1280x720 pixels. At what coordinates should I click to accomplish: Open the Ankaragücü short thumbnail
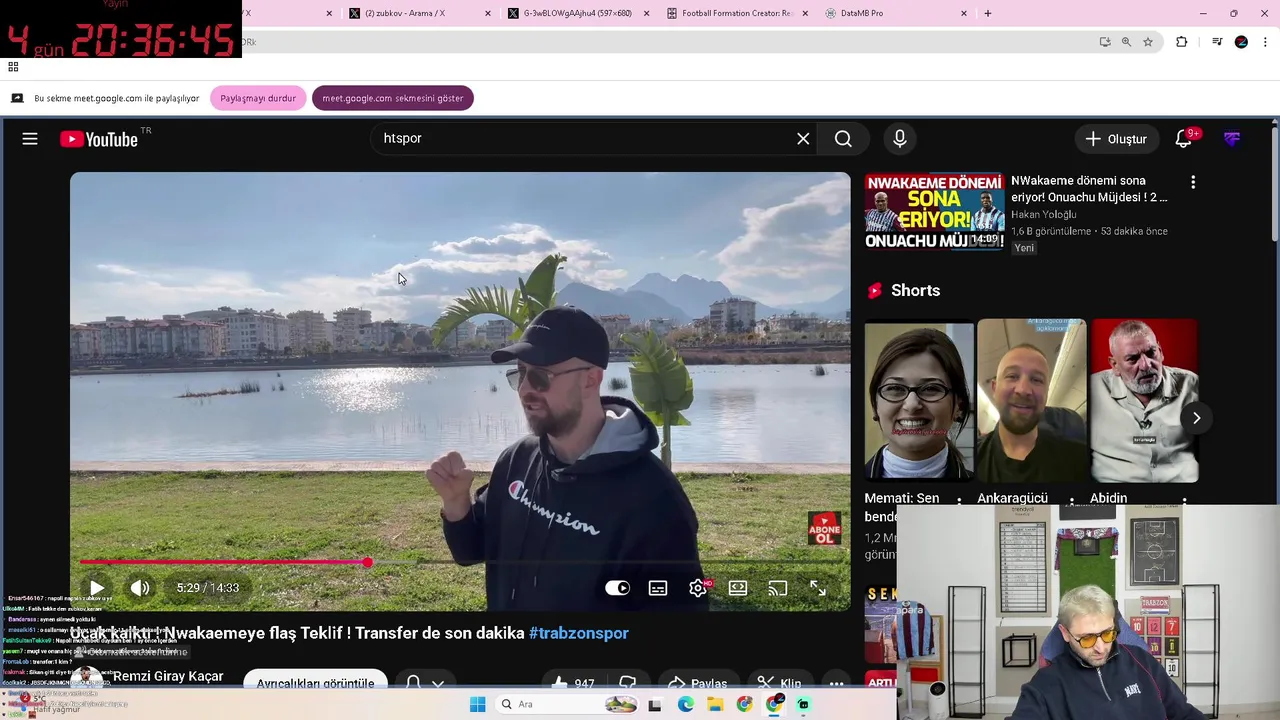point(1031,400)
